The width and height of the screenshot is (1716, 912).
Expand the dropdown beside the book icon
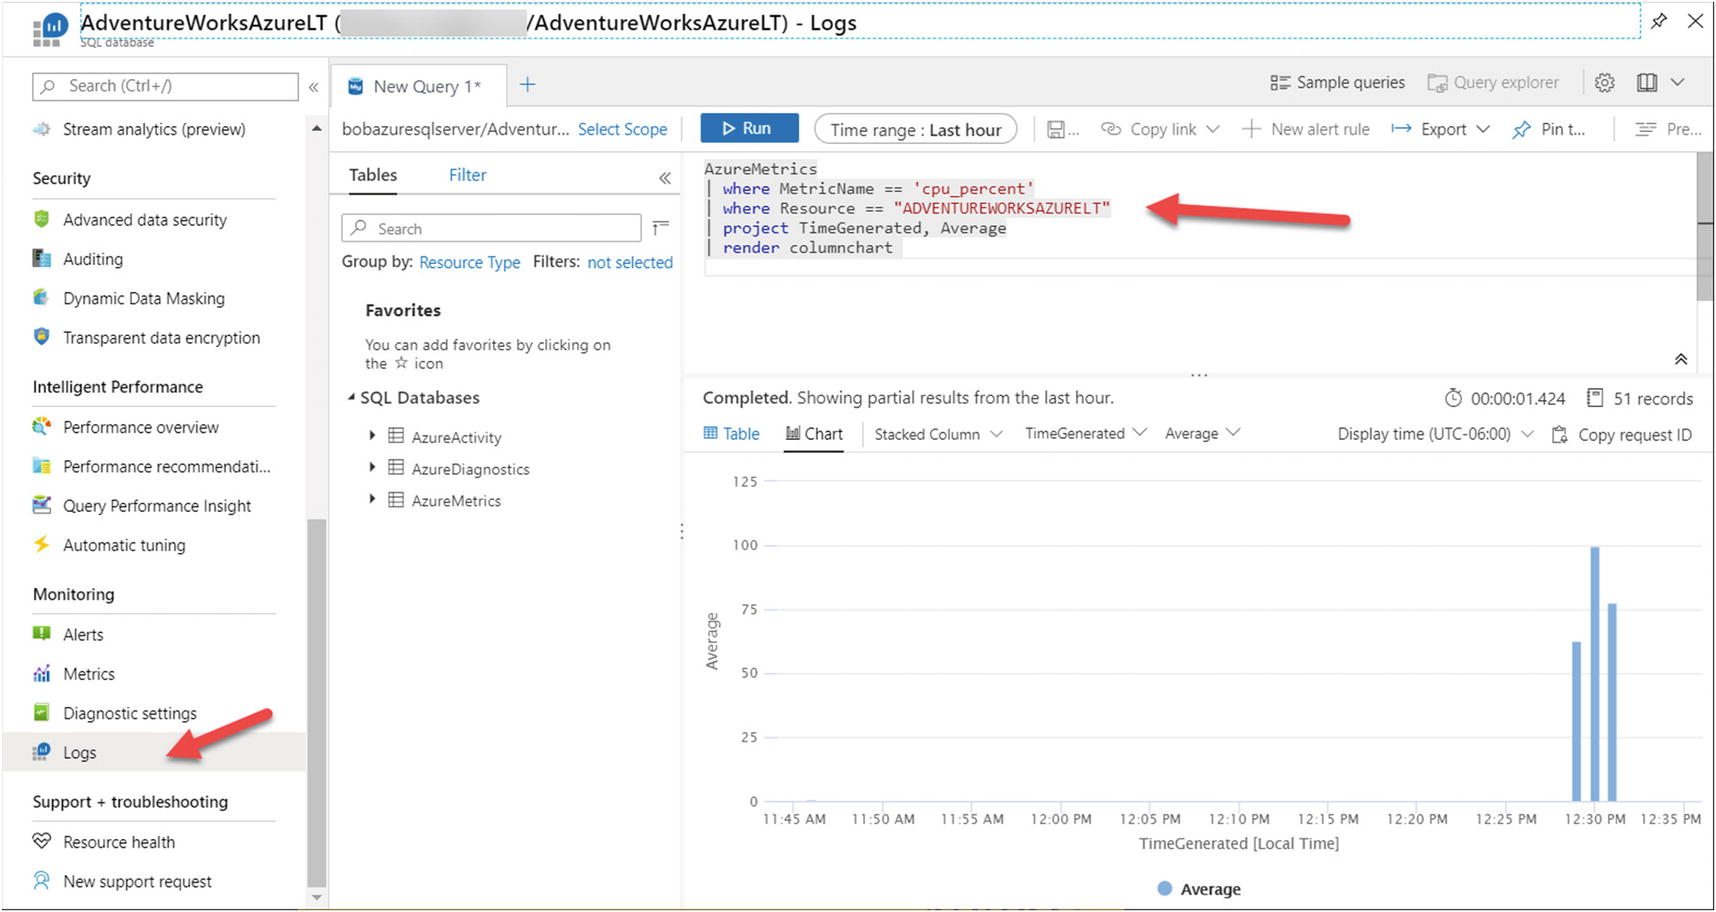point(1678,83)
